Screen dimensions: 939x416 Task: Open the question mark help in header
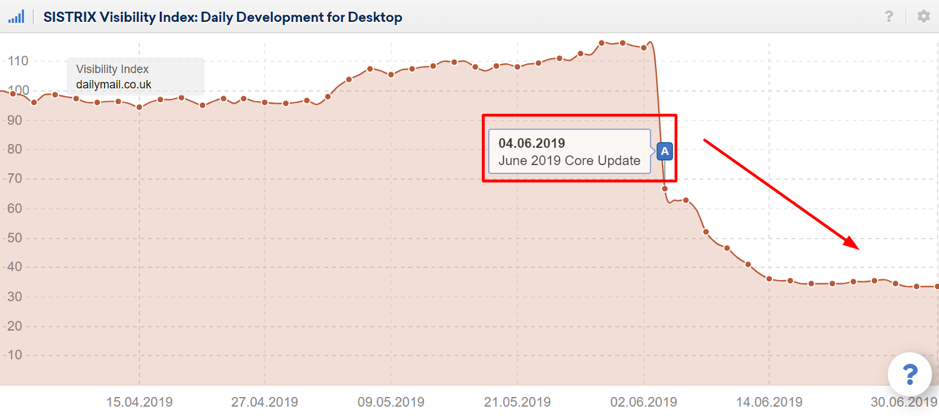click(889, 17)
